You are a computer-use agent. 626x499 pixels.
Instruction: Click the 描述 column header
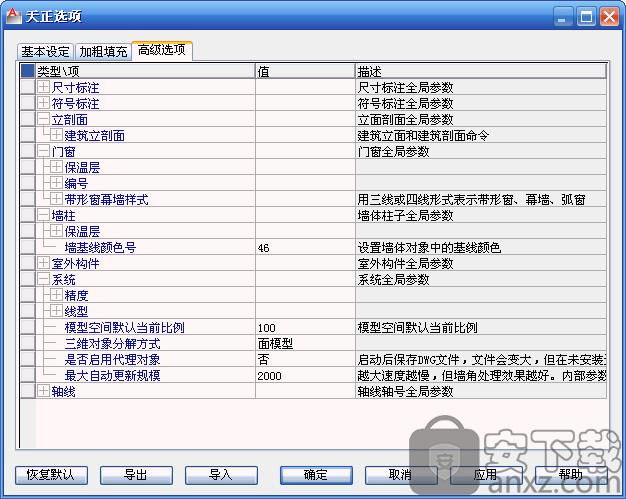(x=481, y=71)
